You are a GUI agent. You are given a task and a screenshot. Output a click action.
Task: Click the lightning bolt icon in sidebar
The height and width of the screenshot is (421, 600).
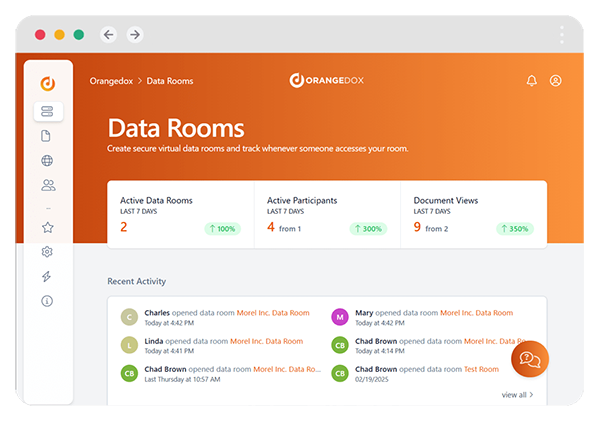[47, 276]
